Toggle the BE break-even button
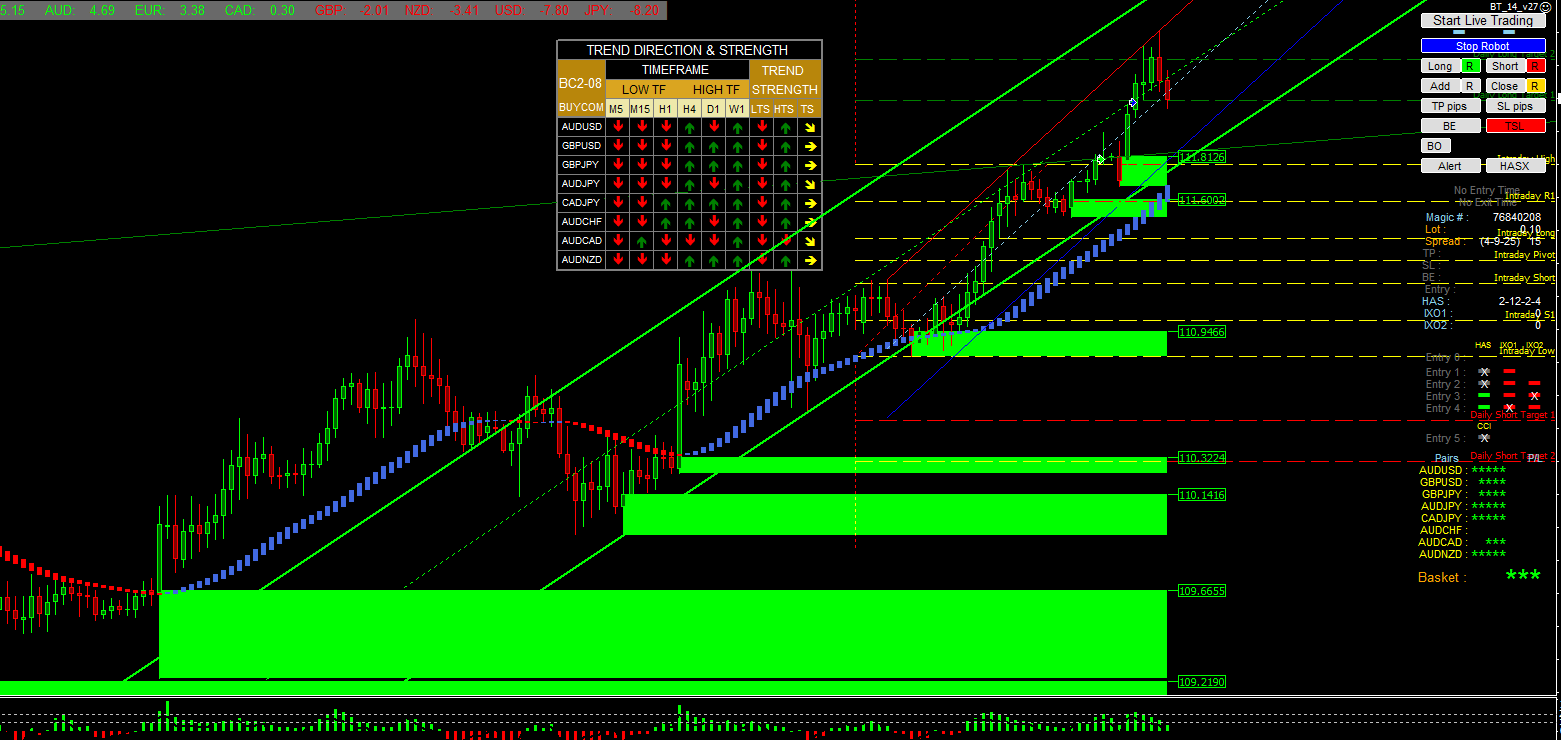 point(1450,126)
